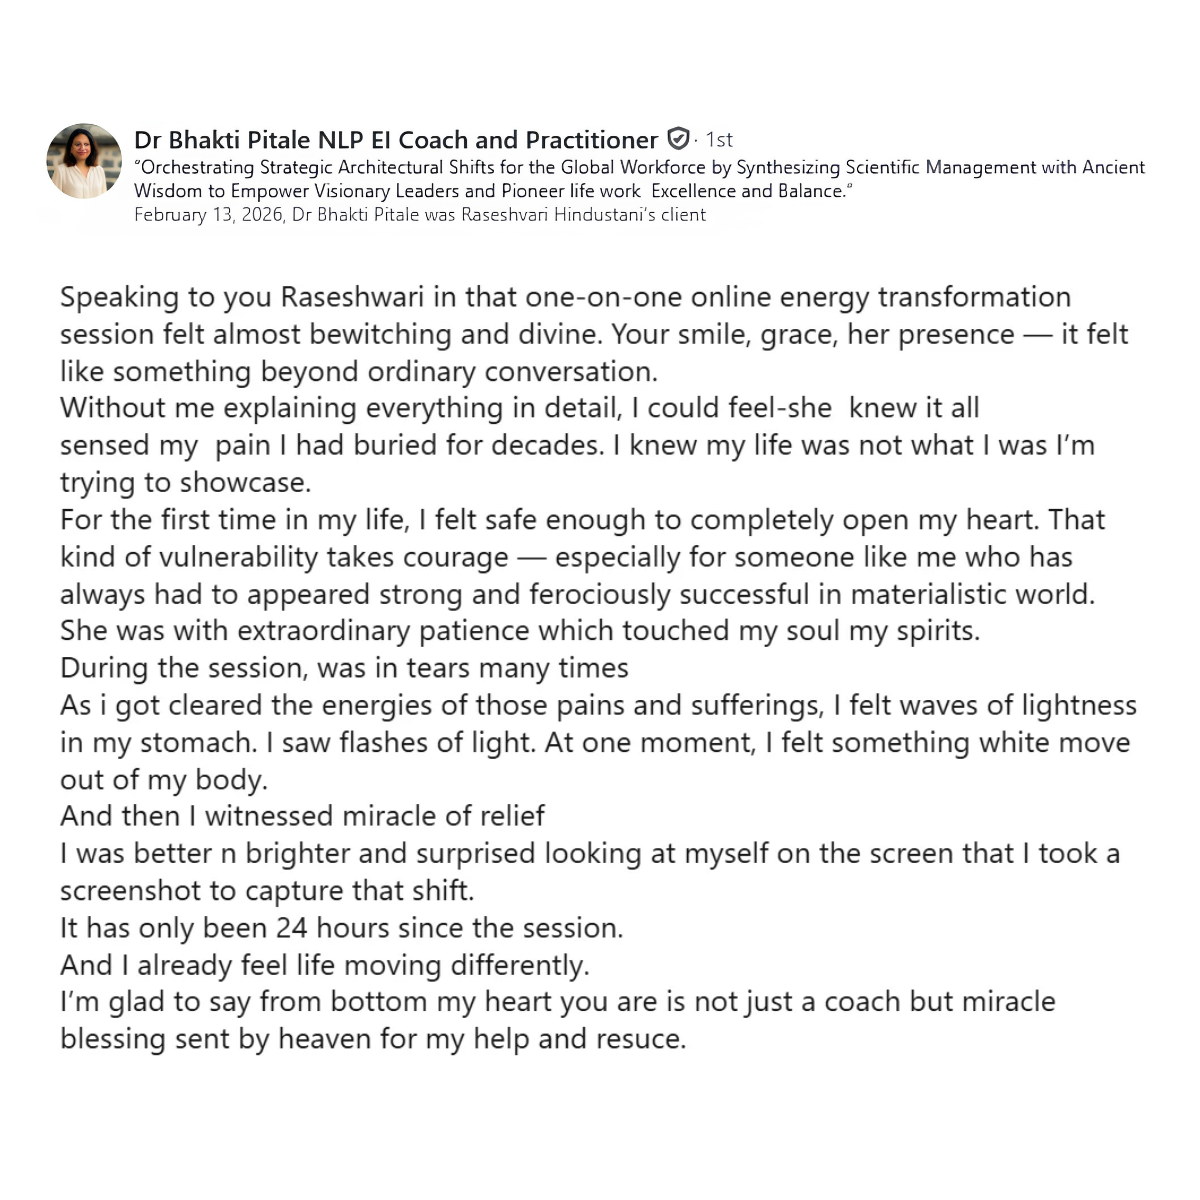This screenshot has height=1200, width=1200.
Task: Click the line "Speaking to you Raseshwari"
Action: [x=566, y=297]
